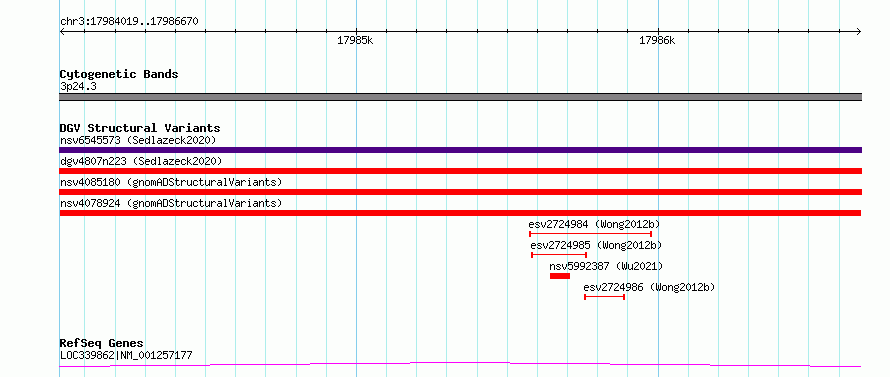Open the LOC339862|NM_001257177 gene label
The image size is (890, 377).
click(x=126, y=356)
